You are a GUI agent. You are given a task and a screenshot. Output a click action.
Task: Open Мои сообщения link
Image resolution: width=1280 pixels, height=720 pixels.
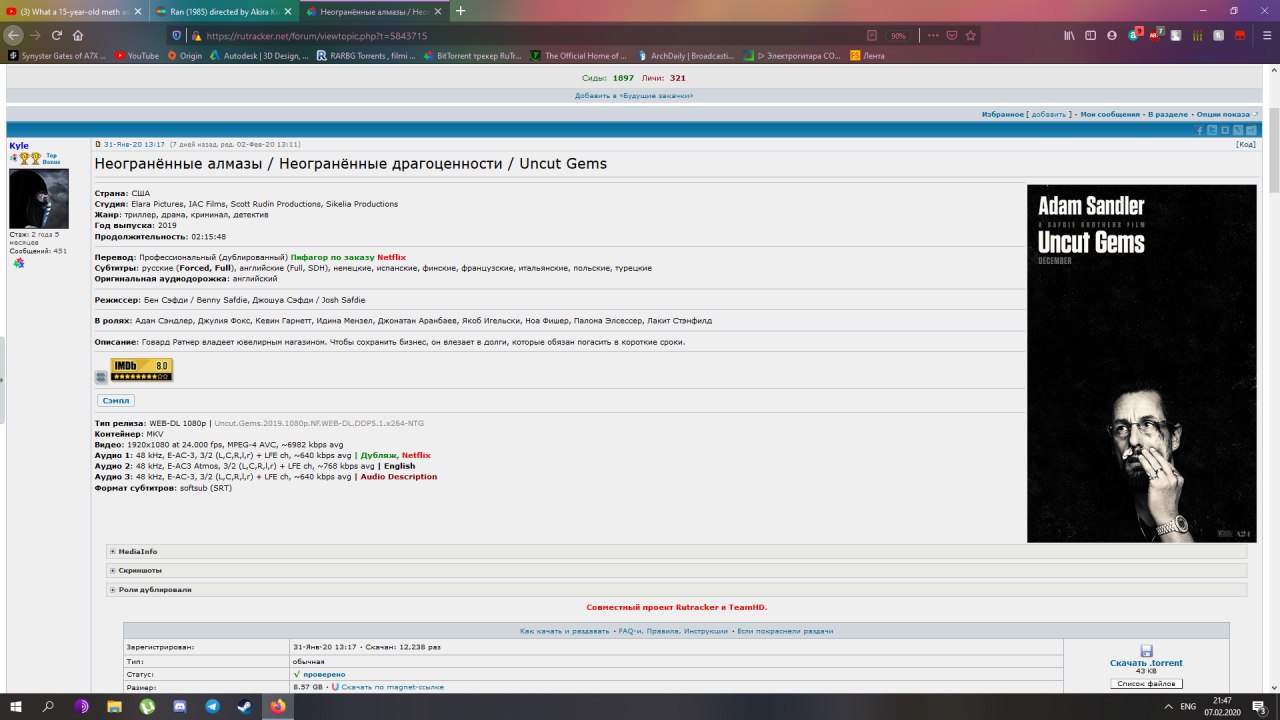coord(1110,114)
